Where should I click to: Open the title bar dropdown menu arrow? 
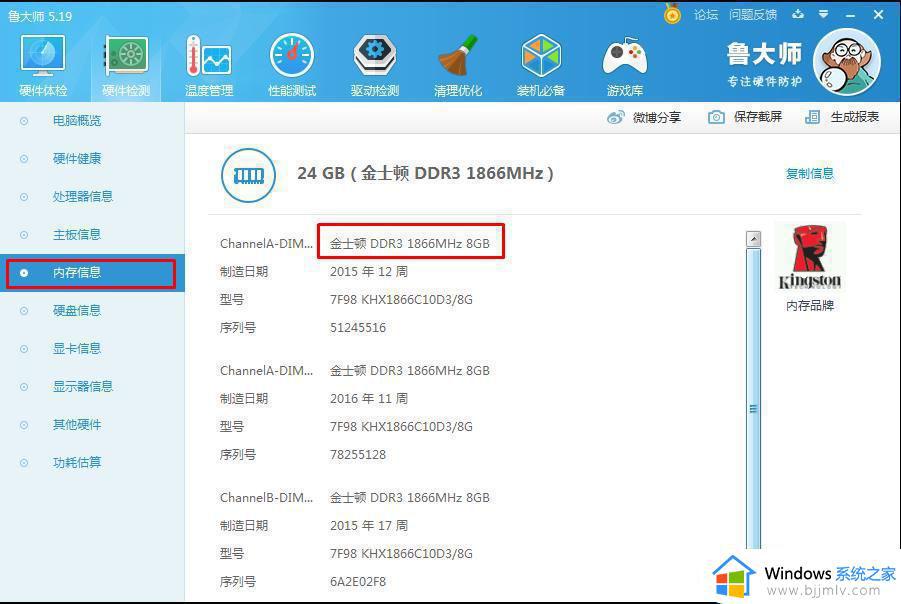click(823, 14)
